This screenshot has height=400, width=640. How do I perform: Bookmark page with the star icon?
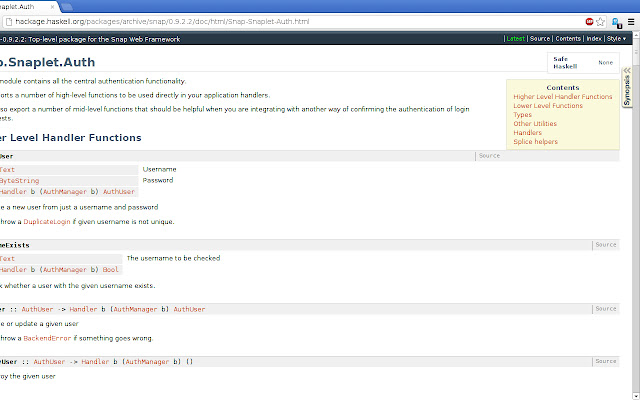[600, 22]
